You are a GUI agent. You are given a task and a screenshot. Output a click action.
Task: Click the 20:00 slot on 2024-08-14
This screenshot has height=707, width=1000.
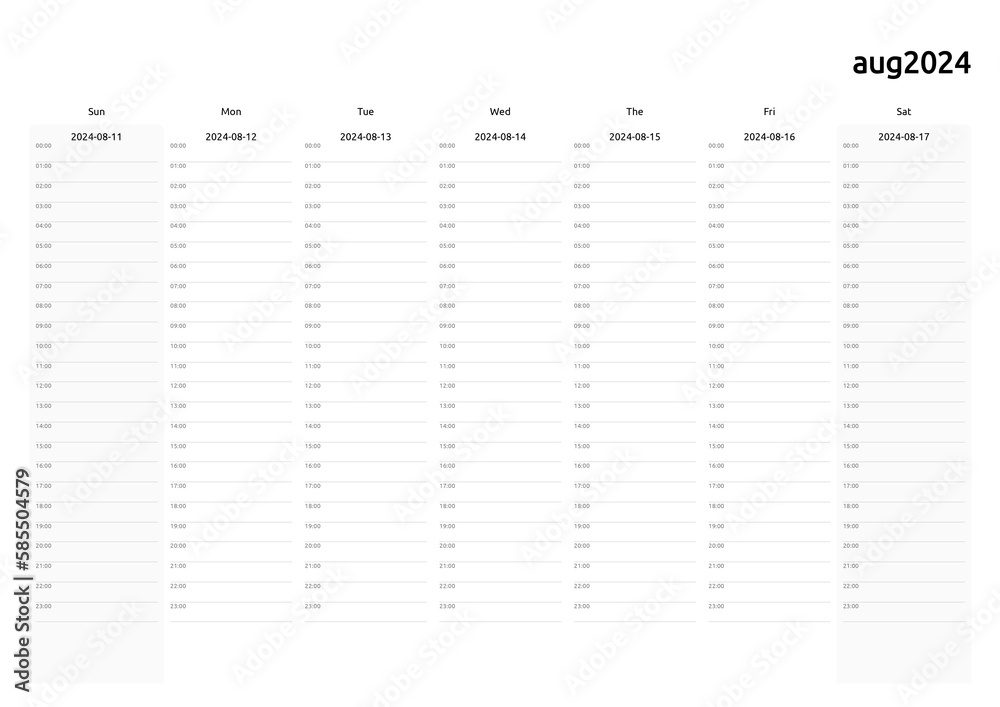tap(500, 552)
